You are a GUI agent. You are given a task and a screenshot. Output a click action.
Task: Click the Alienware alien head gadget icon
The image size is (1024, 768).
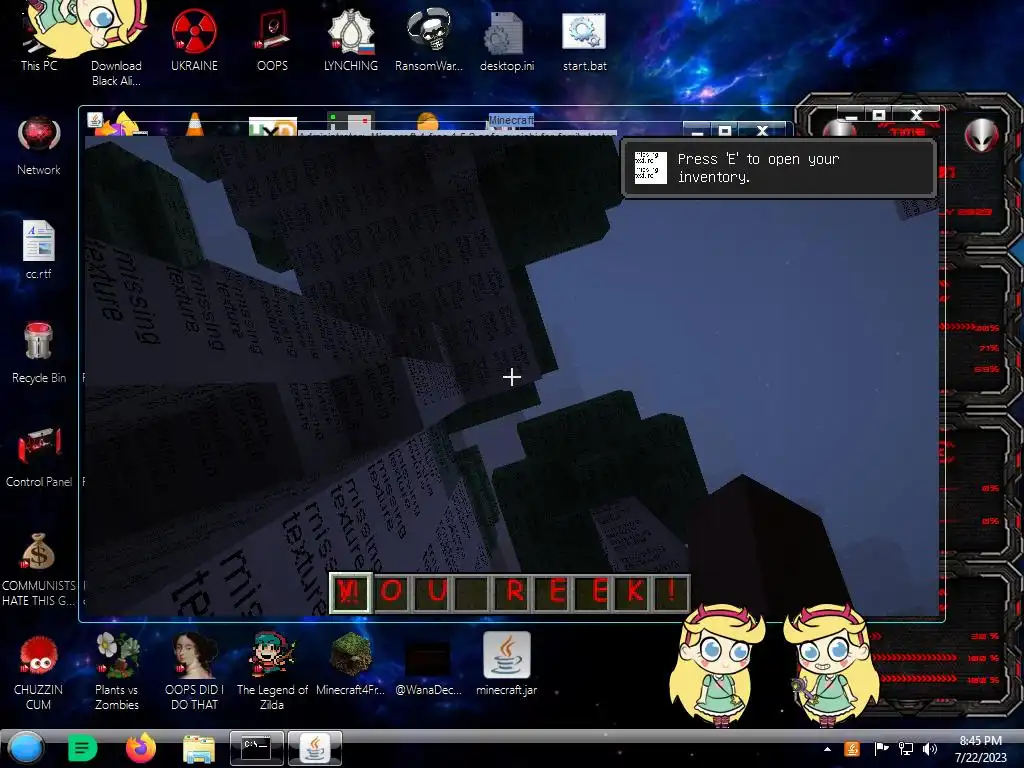click(x=981, y=135)
